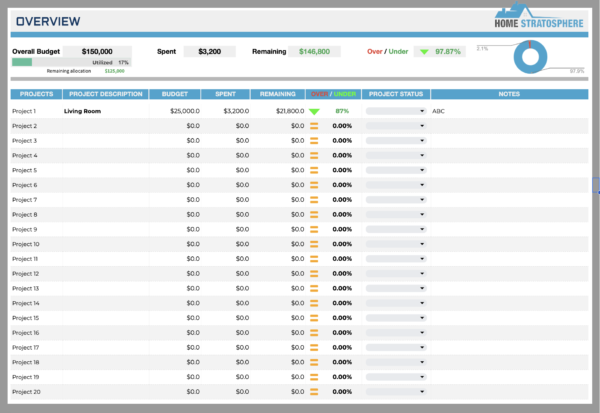The image size is (600, 413).
Task: Click the PROJECT STATUS column header
Action: tap(396, 94)
